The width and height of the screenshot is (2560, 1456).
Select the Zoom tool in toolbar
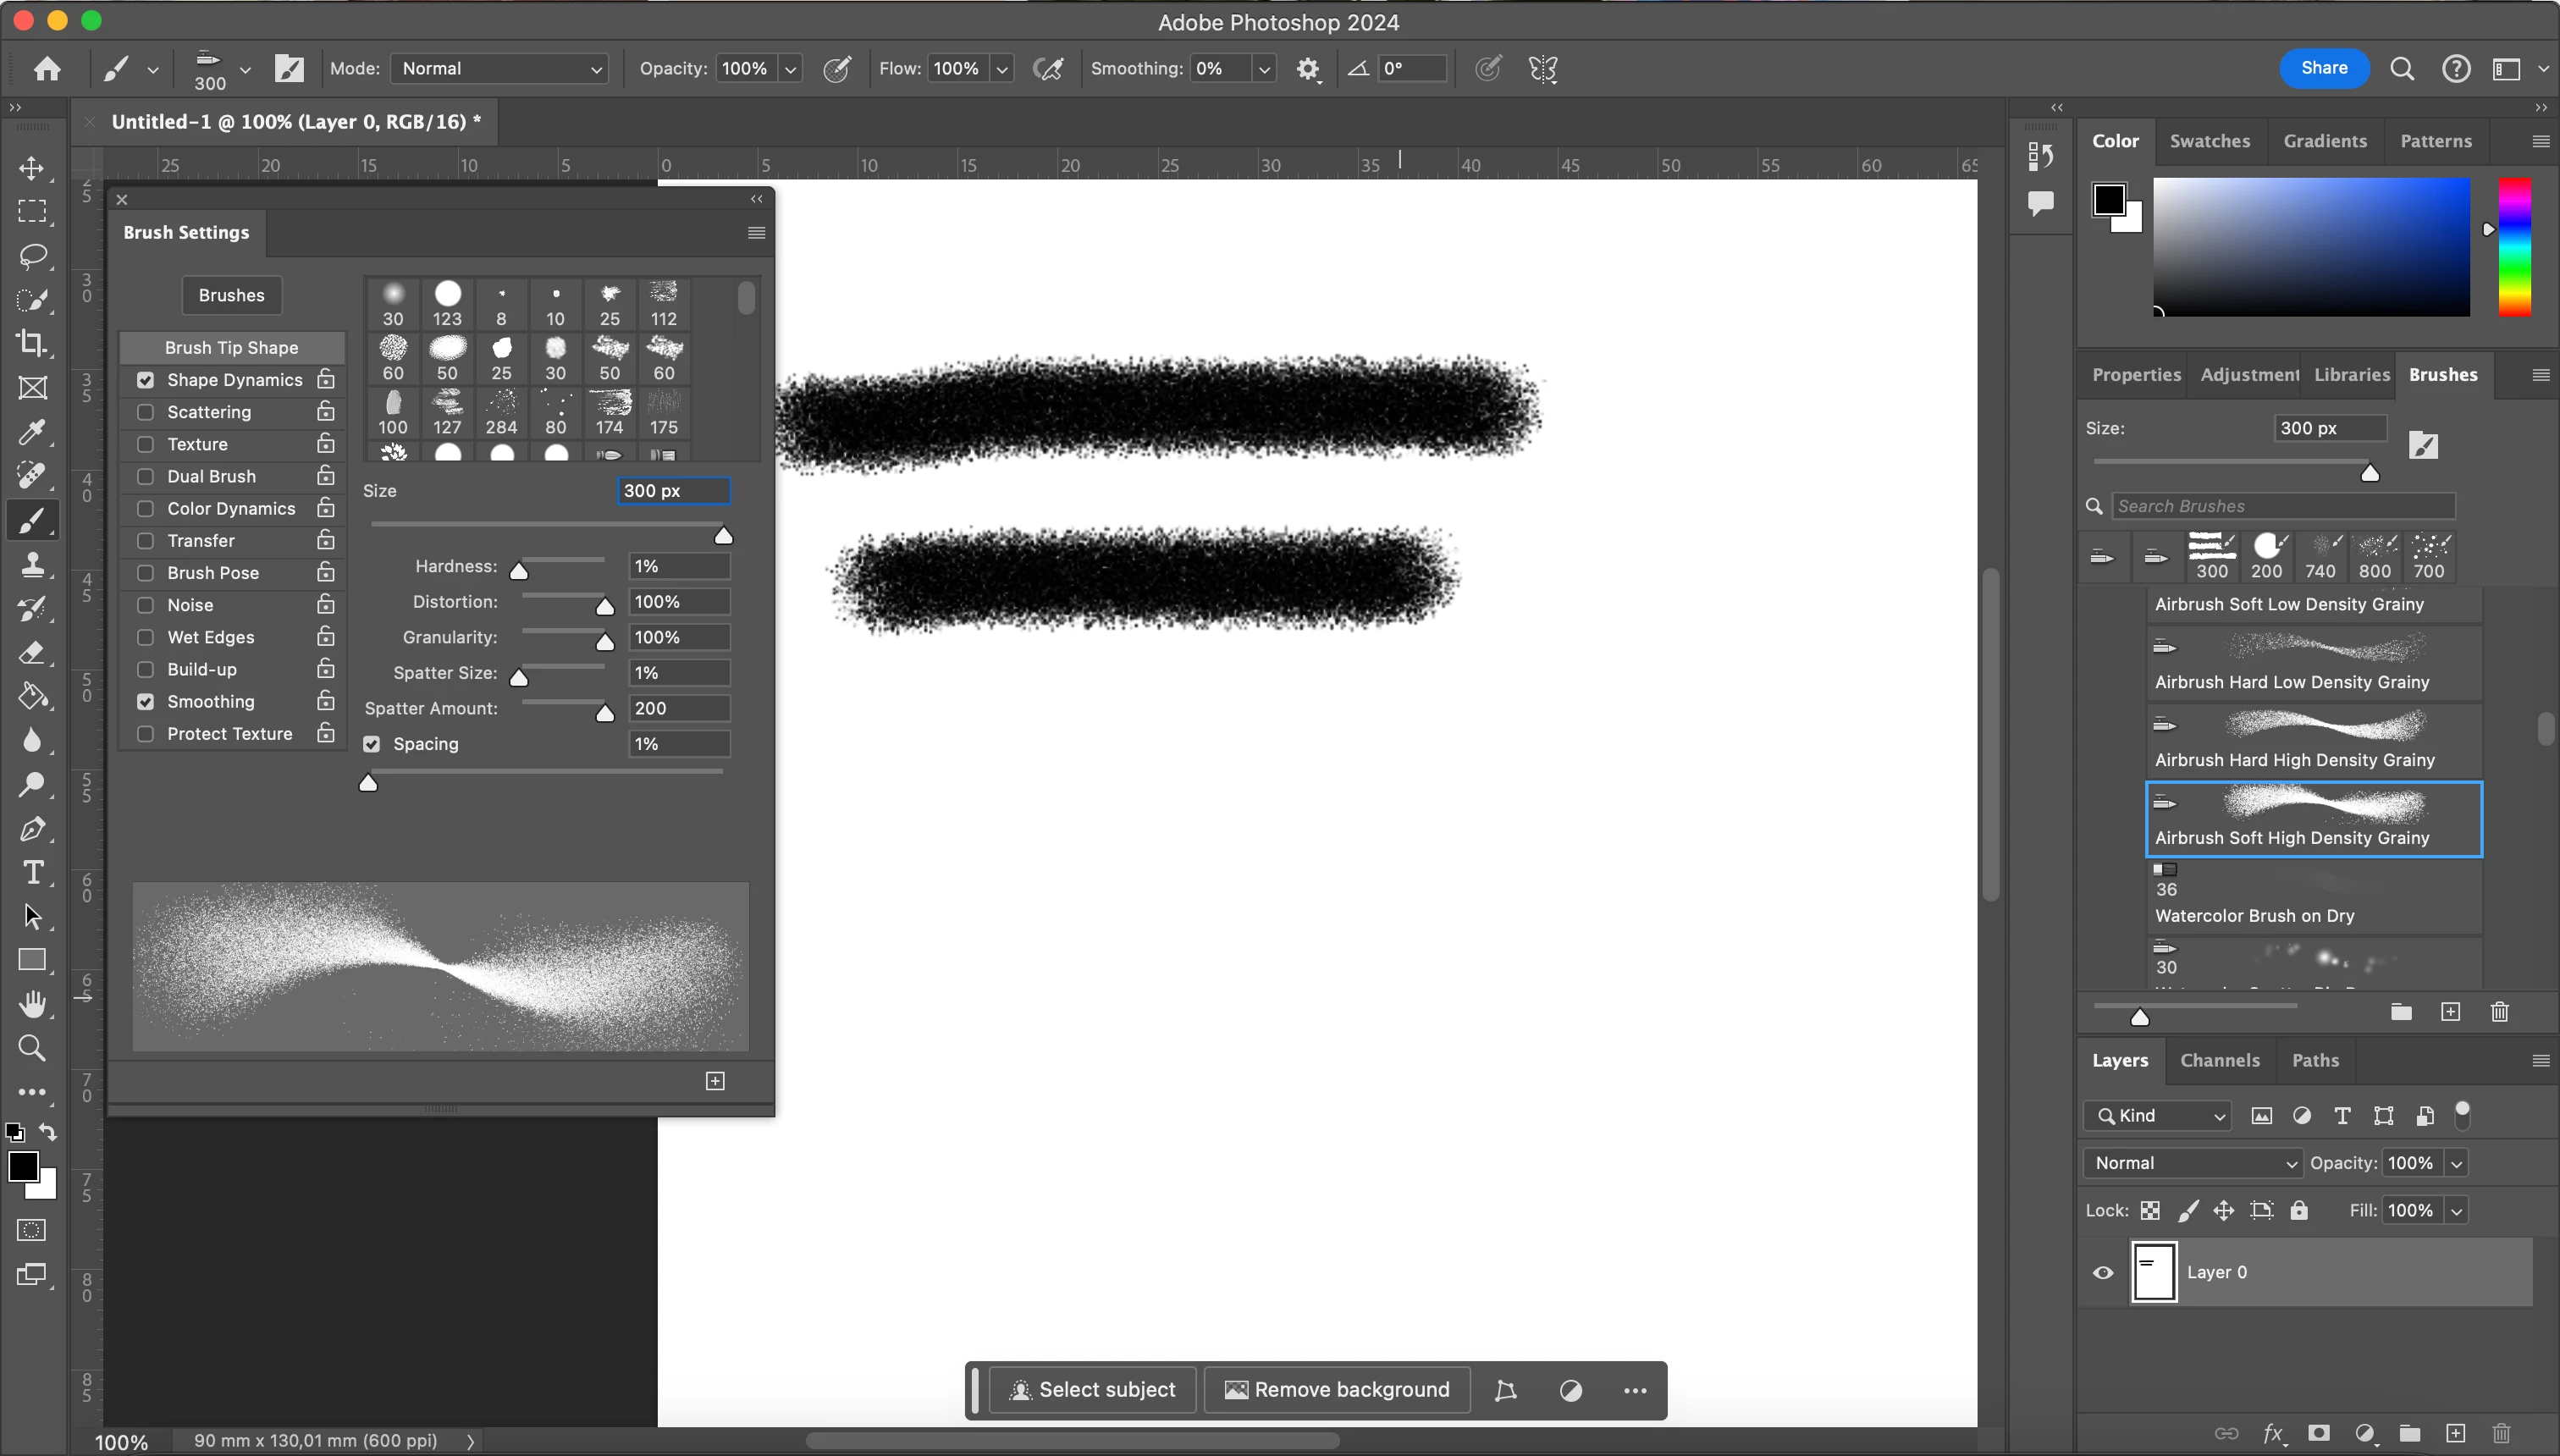click(x=32, y=1048)
